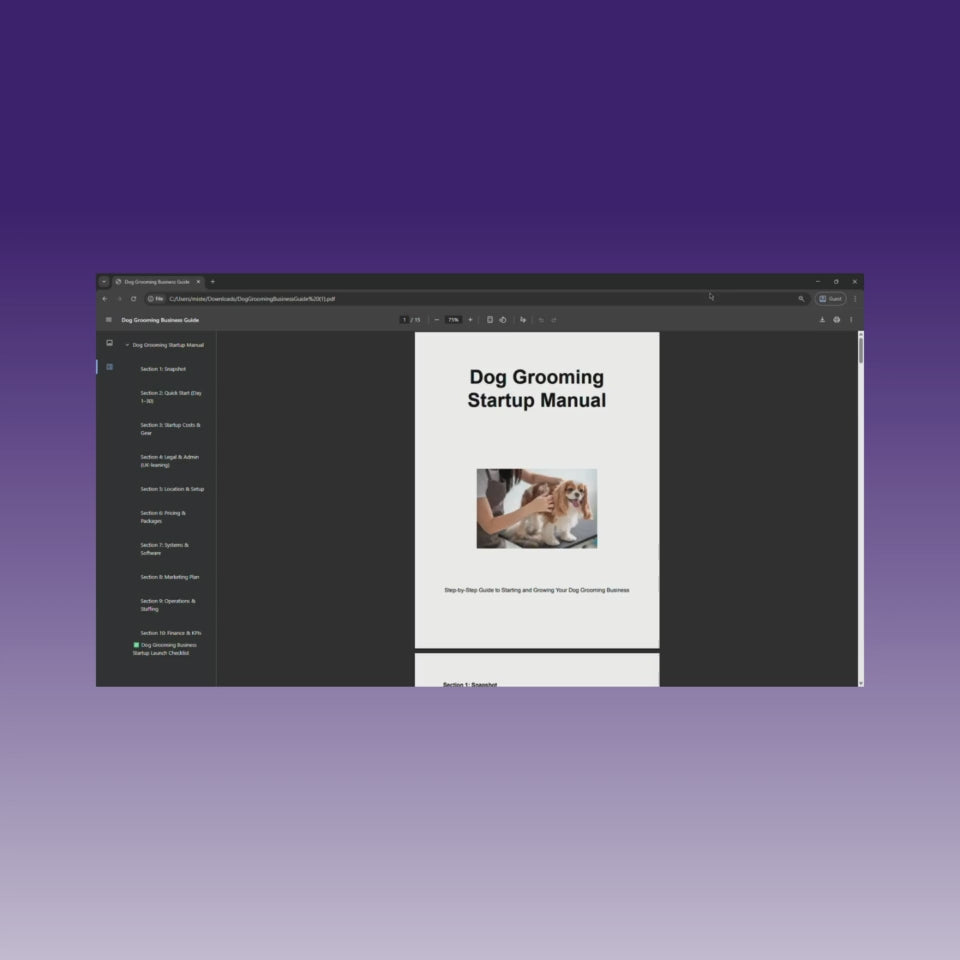Zoom out of the PDF document

(437, 320)
